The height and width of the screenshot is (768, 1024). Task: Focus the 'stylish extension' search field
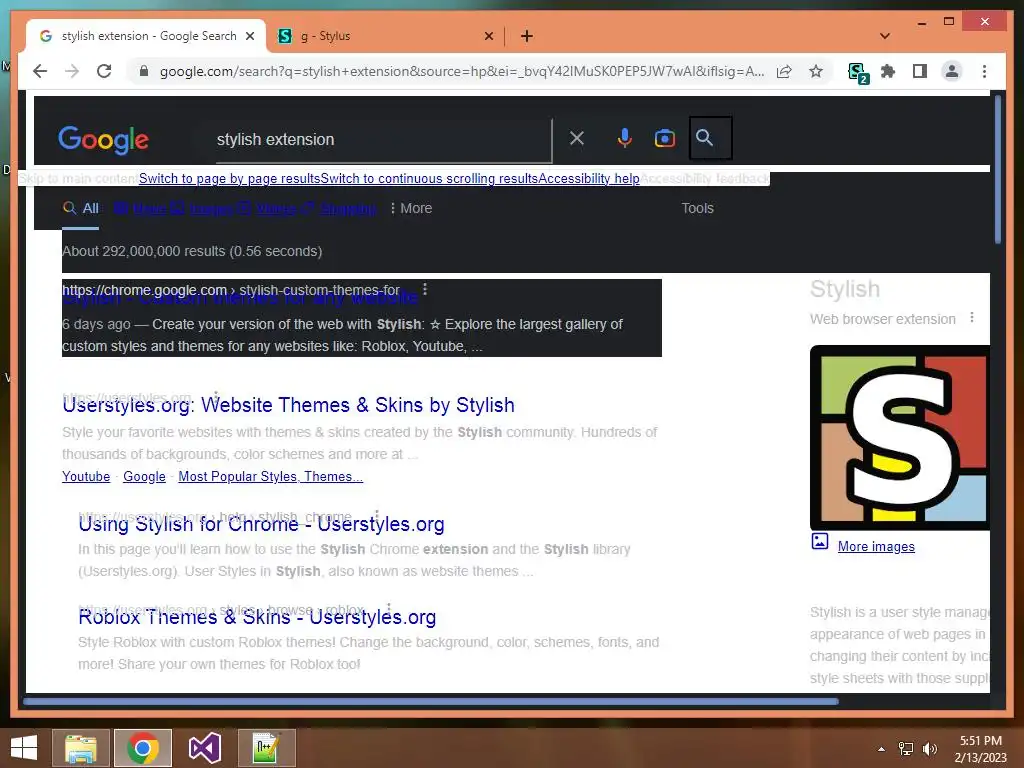pos(384,140)
